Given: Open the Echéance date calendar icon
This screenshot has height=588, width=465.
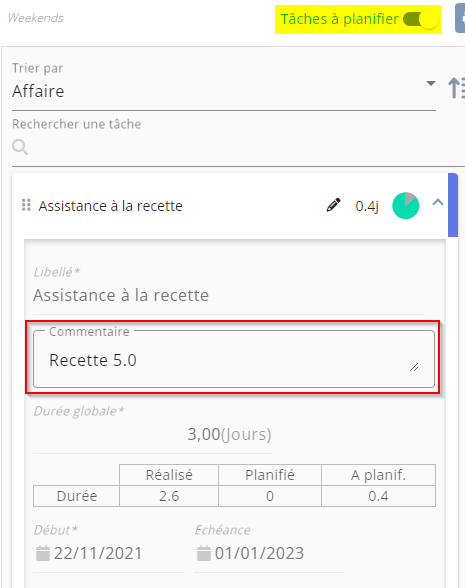Looking at the screenshot, I should coord(204,553).
